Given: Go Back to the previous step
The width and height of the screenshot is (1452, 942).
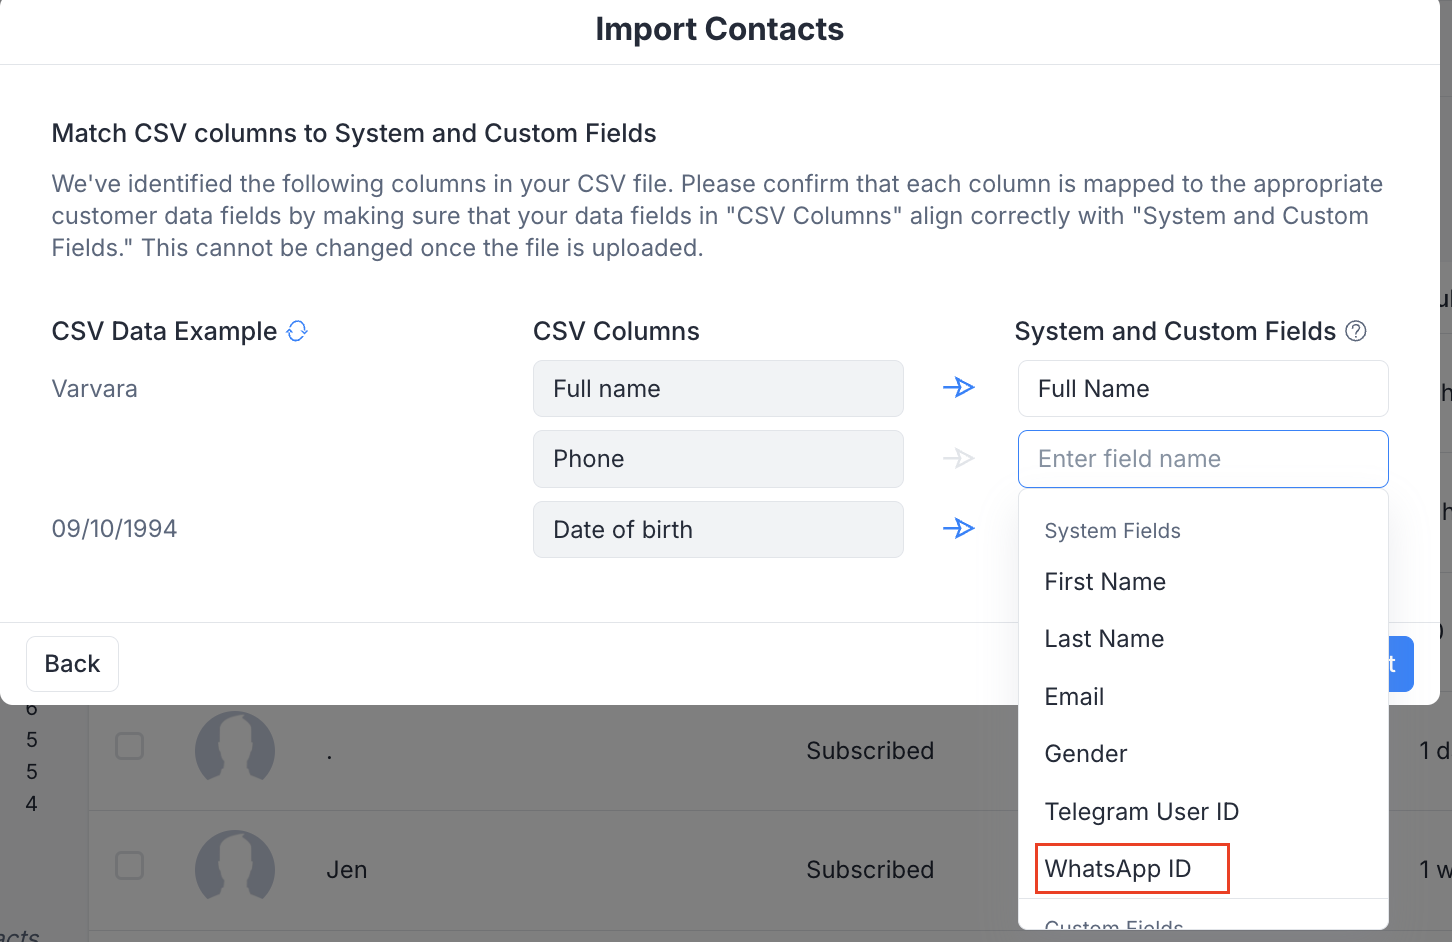Looking at the screenshot, I should click(x=72, y=664).
